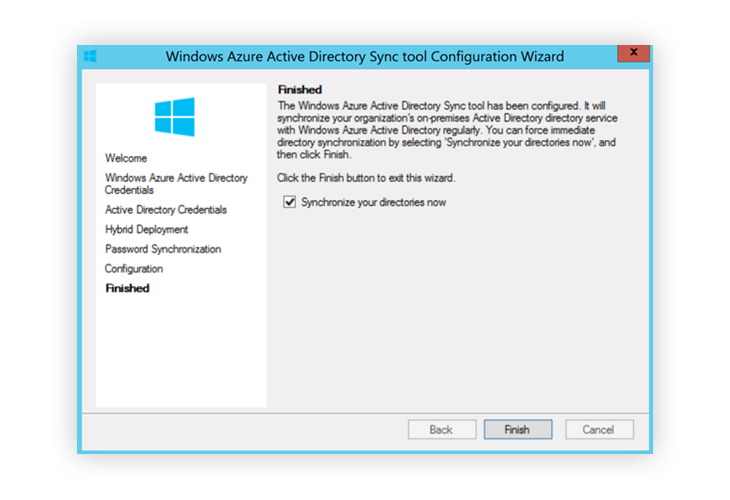Click the wizard title bar text
Image resolution: width=730 pixels, height=500 pixels.
click(365, 56)
